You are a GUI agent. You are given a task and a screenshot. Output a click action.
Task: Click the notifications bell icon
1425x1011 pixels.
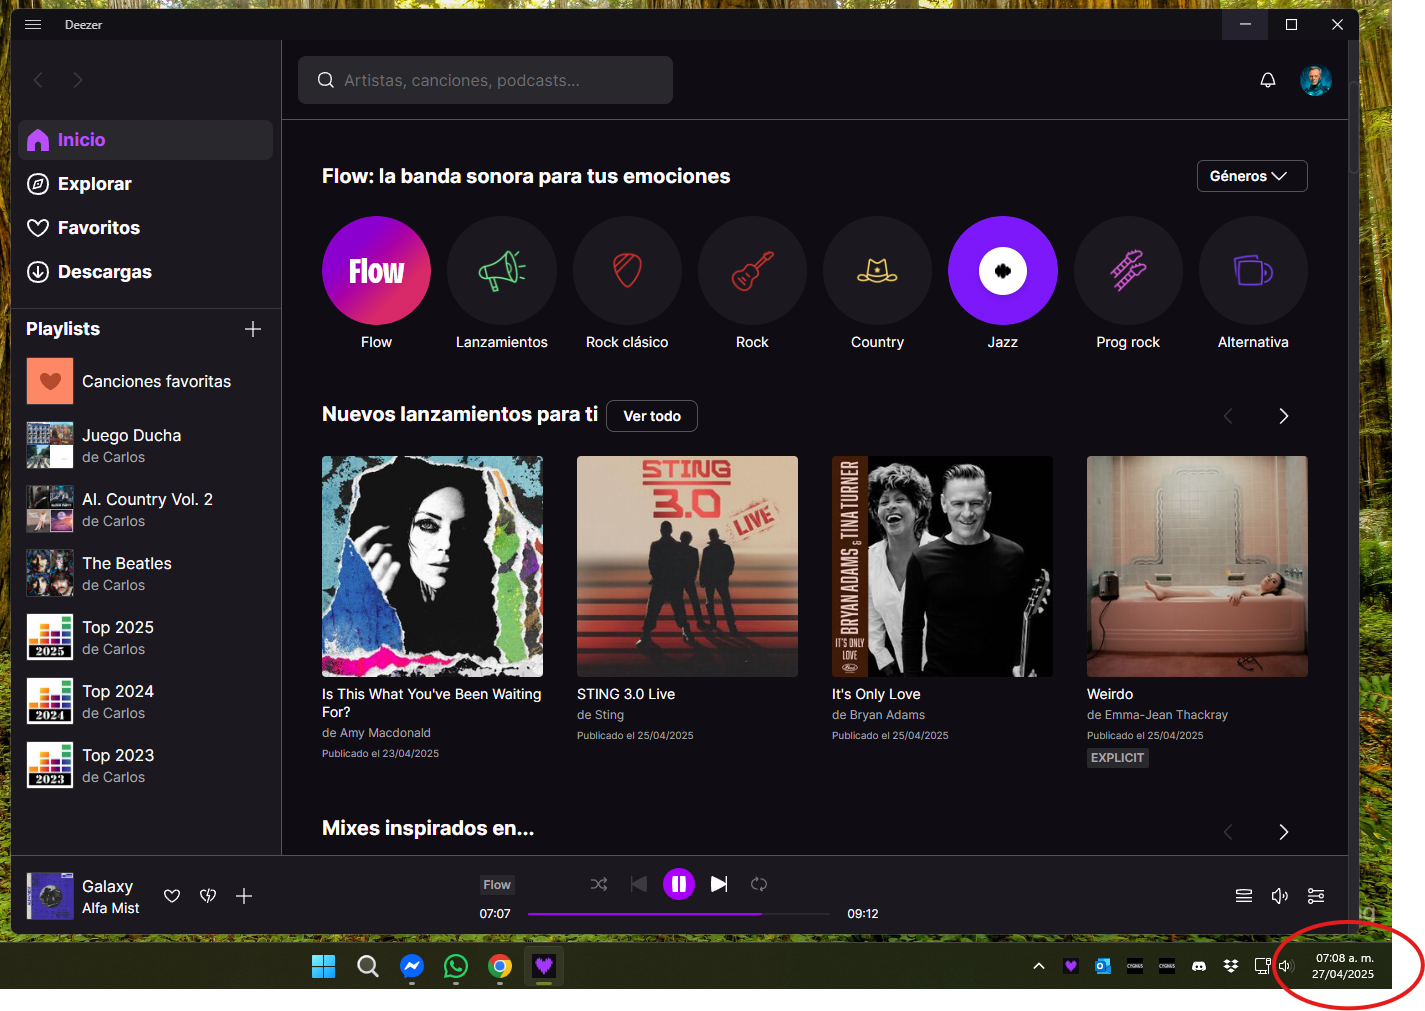click(x=1268, y=80)
